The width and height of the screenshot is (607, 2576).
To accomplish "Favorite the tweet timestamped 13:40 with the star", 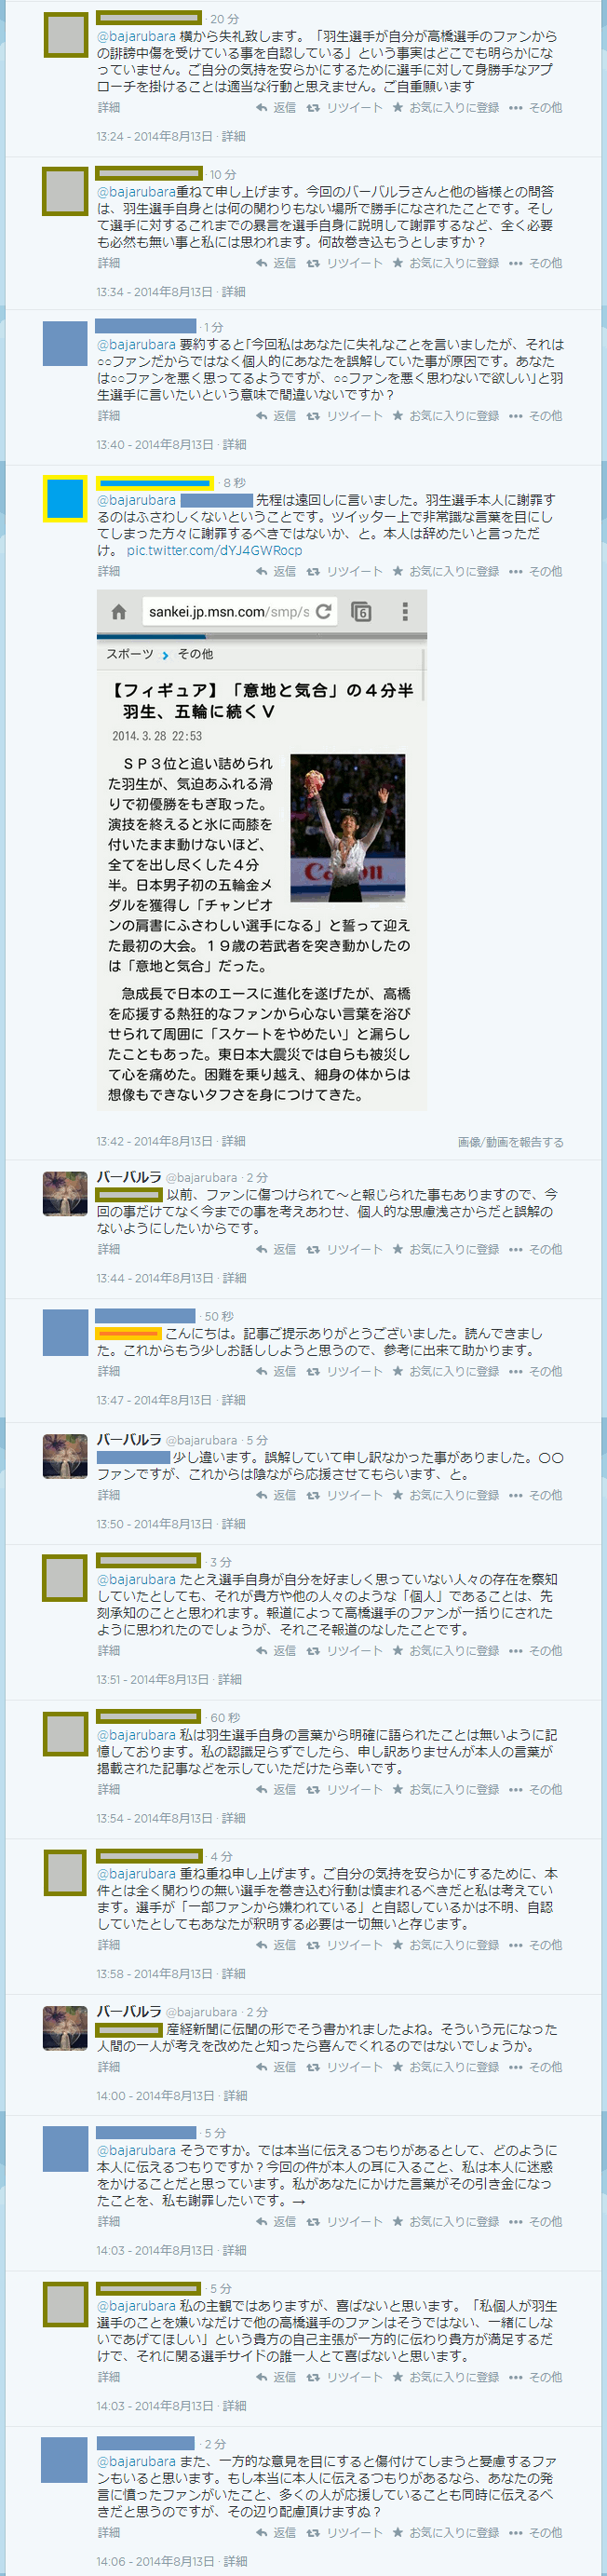I will pos(398,416).
